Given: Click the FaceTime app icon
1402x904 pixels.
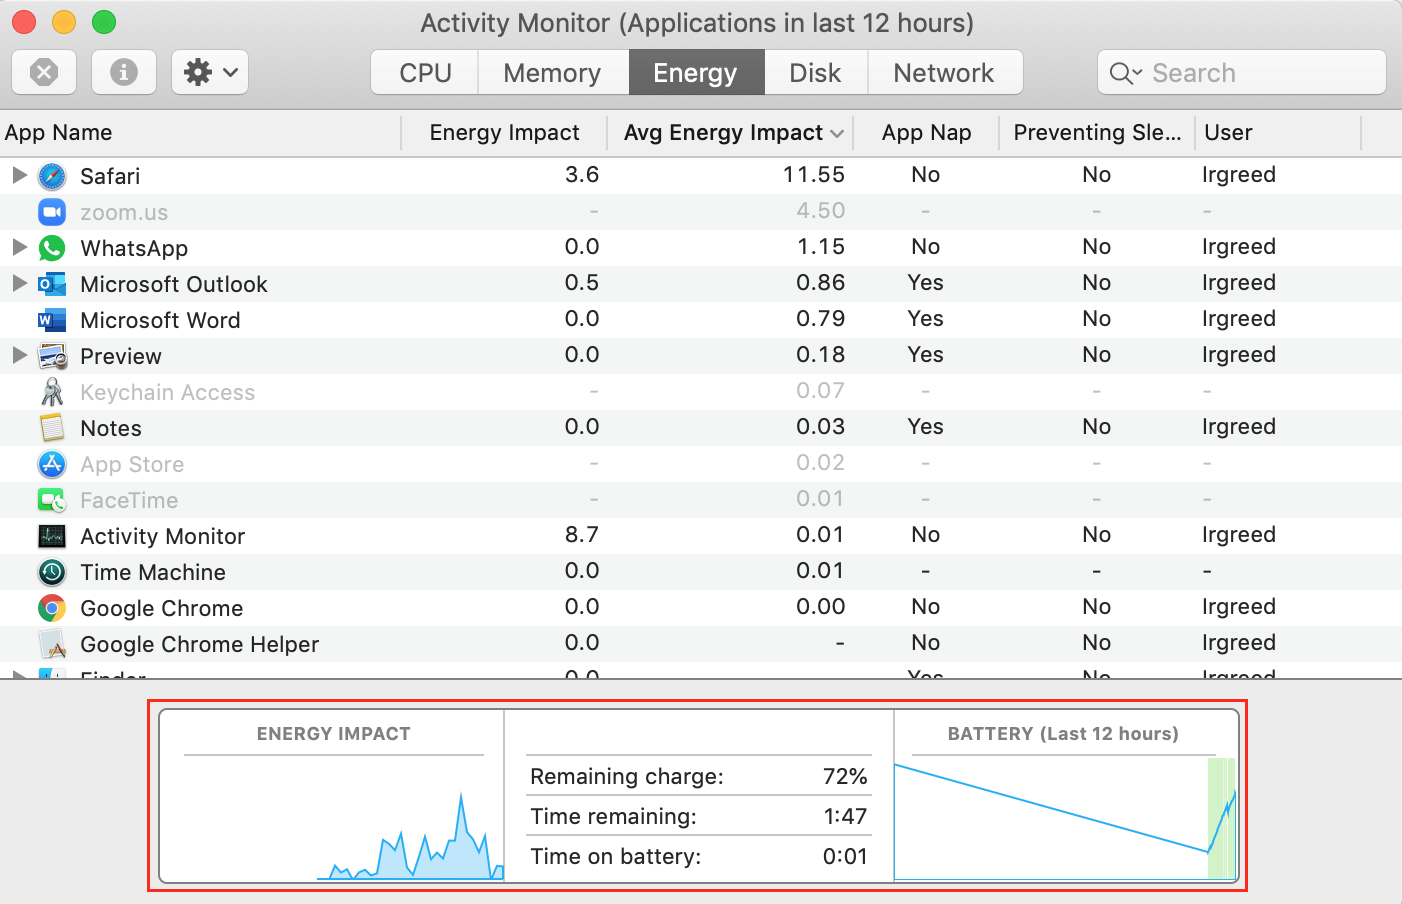Looking at the screenshot, I should pos(52,500).
